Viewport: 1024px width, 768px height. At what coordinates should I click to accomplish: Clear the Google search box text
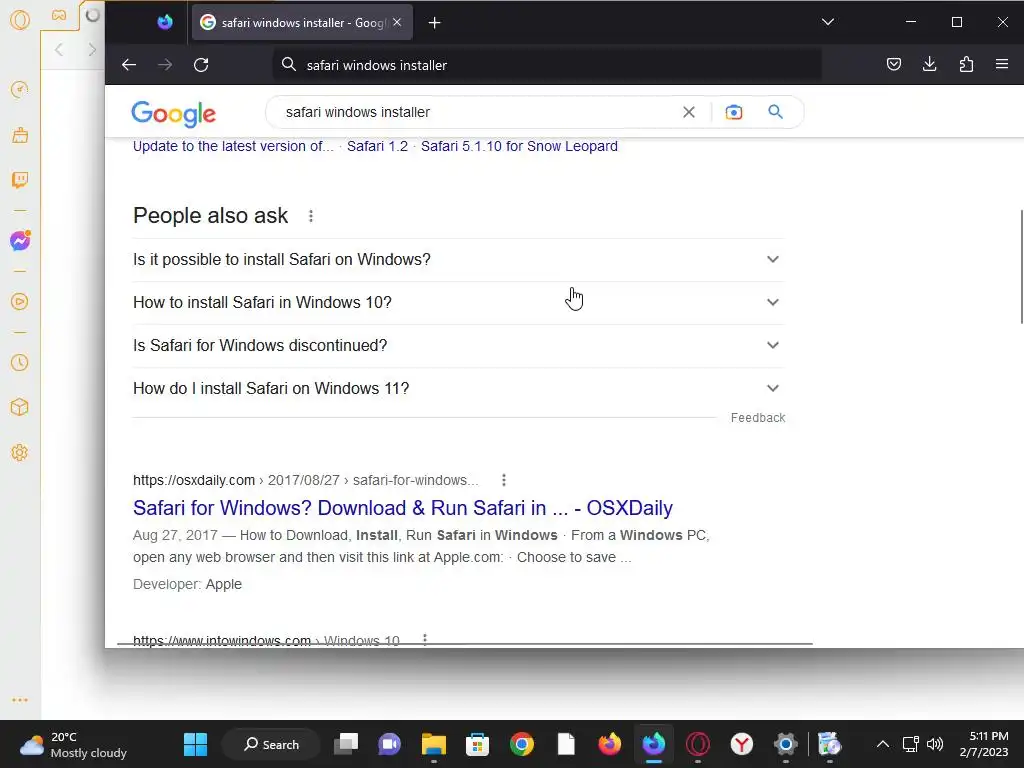coord(688,112)
